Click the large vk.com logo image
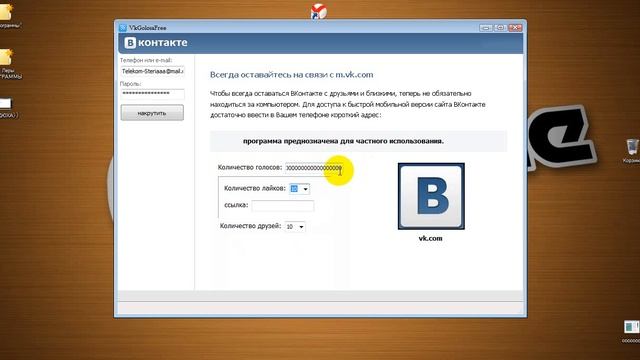The image size is (640, 360). click(431, 196)
